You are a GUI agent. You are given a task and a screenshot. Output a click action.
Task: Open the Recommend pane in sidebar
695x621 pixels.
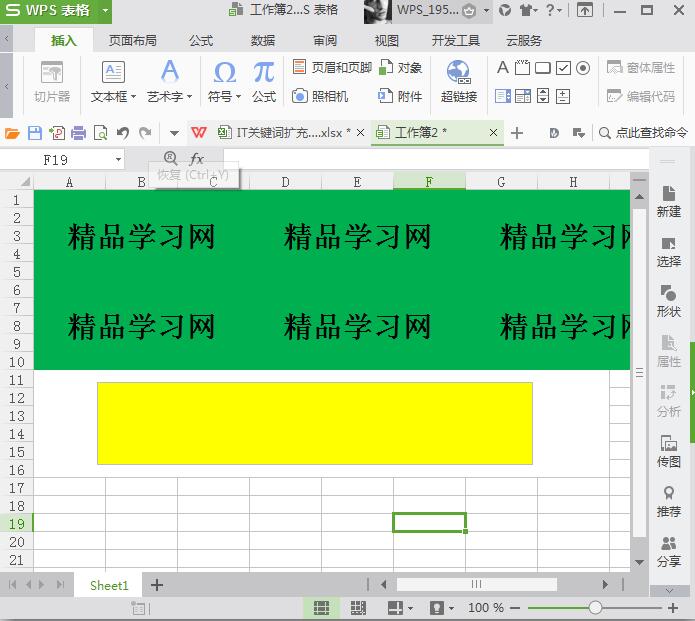pyautogui.click(x=669, y=501)
